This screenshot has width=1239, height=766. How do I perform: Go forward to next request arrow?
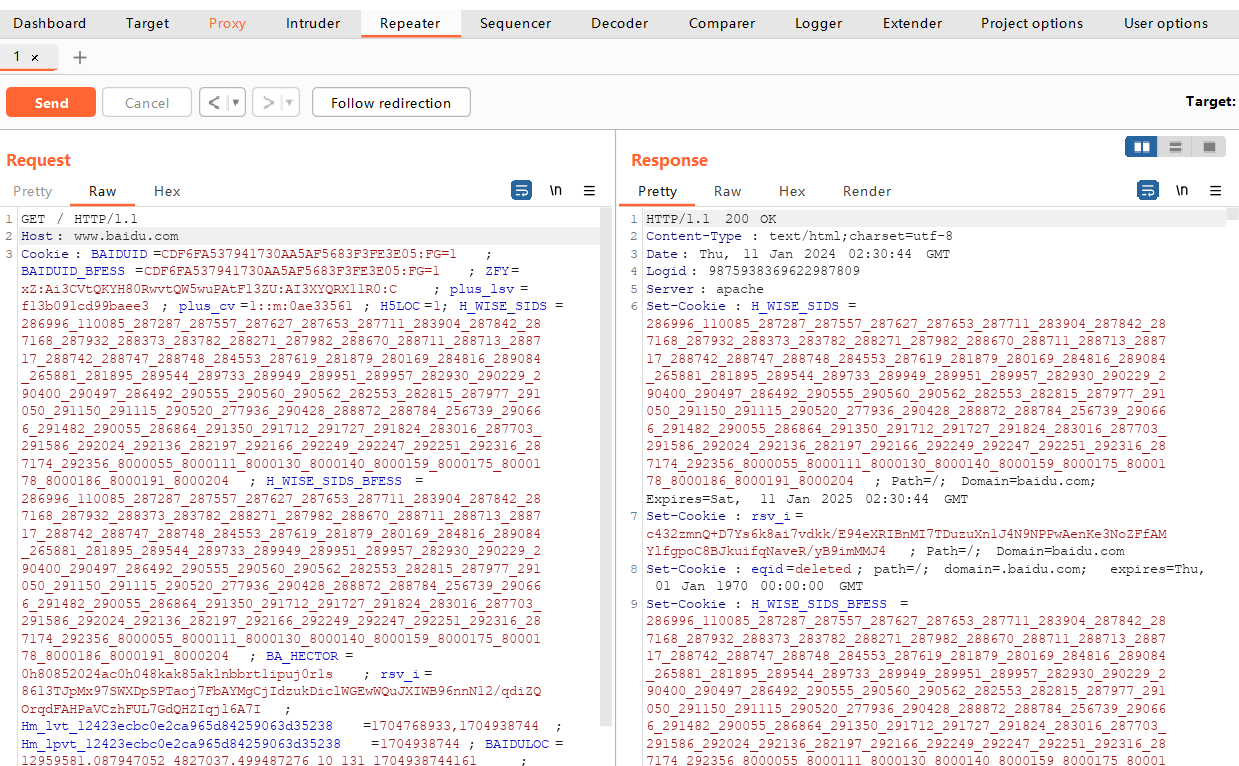[x=267, y=102]
